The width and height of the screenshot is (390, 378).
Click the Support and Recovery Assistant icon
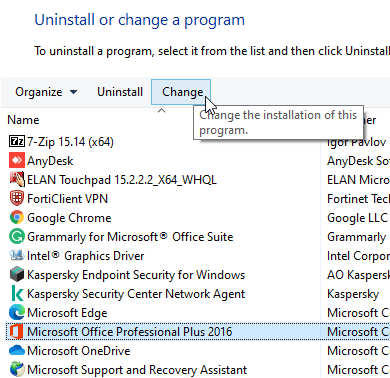[17, 370]
